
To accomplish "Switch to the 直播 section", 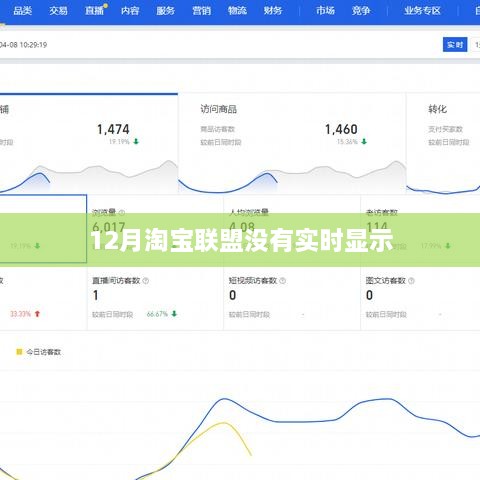I will point(94,11).
